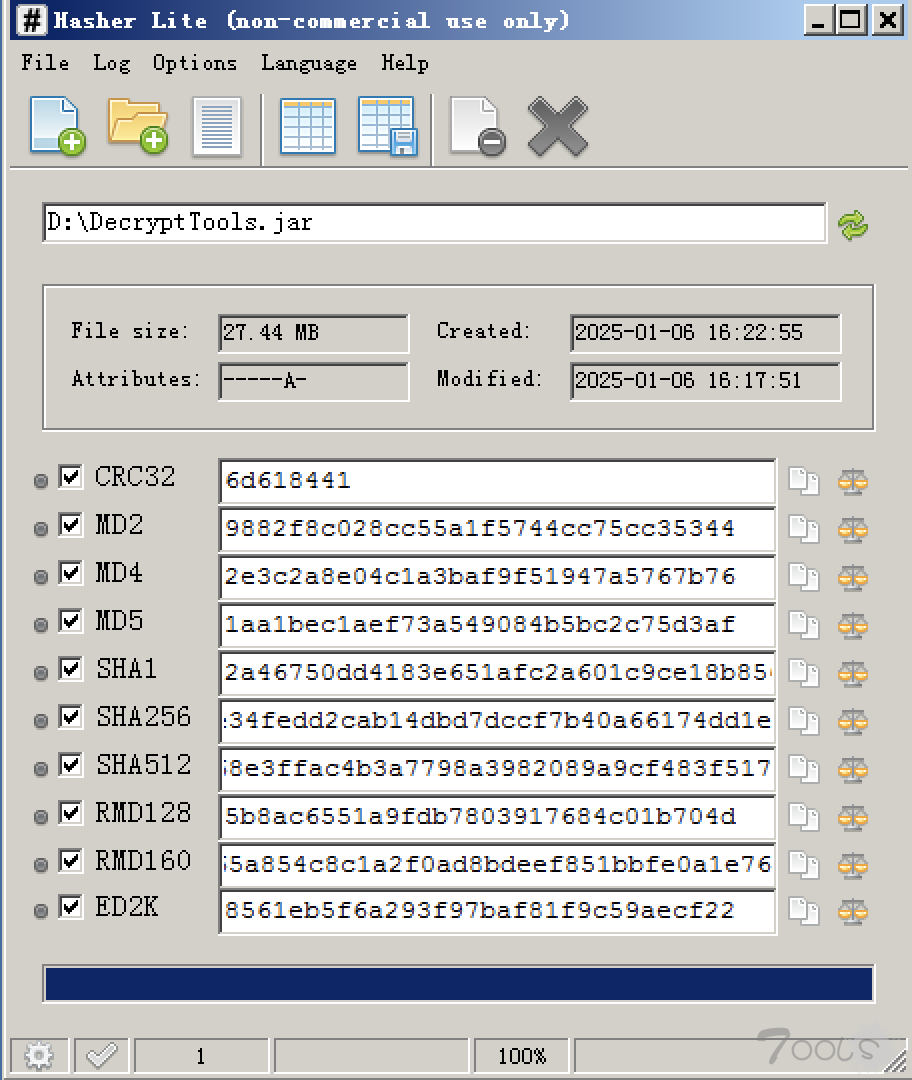Click the Created date field
The height and width of the screenshot is (1080, 912).
(705, 333)
